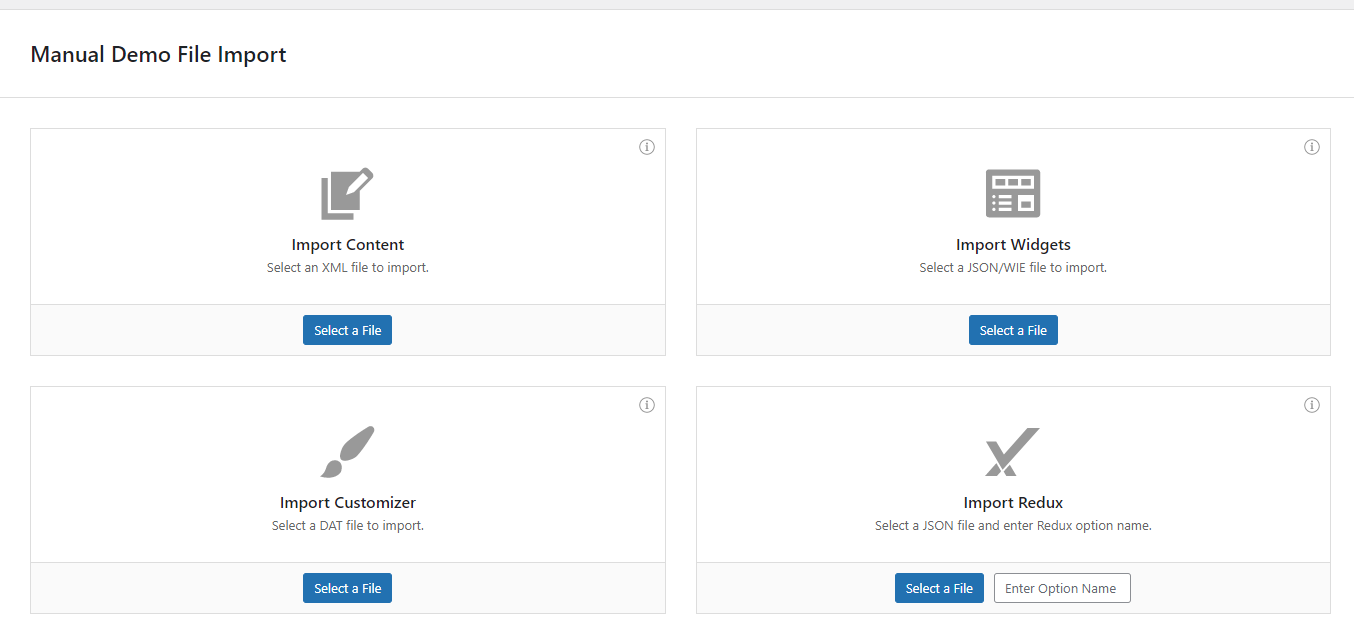The height and width of the screenshot is (630, 1354).
Task: Click the Import Content pencil-and-pages icon
Action: coord(347,193)
